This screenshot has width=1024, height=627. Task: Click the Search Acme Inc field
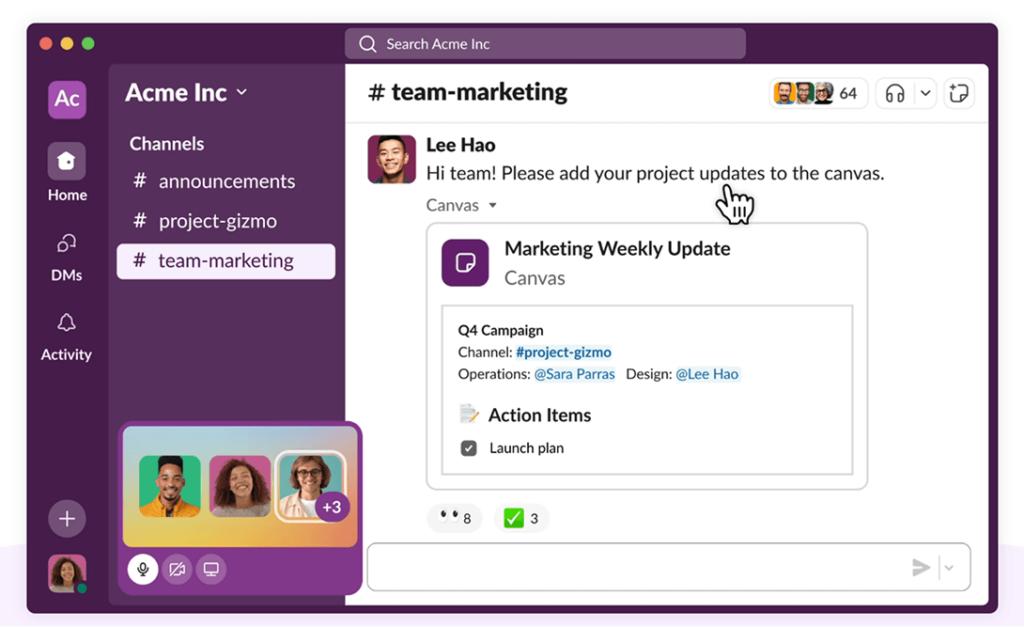[x=545, y=44]
